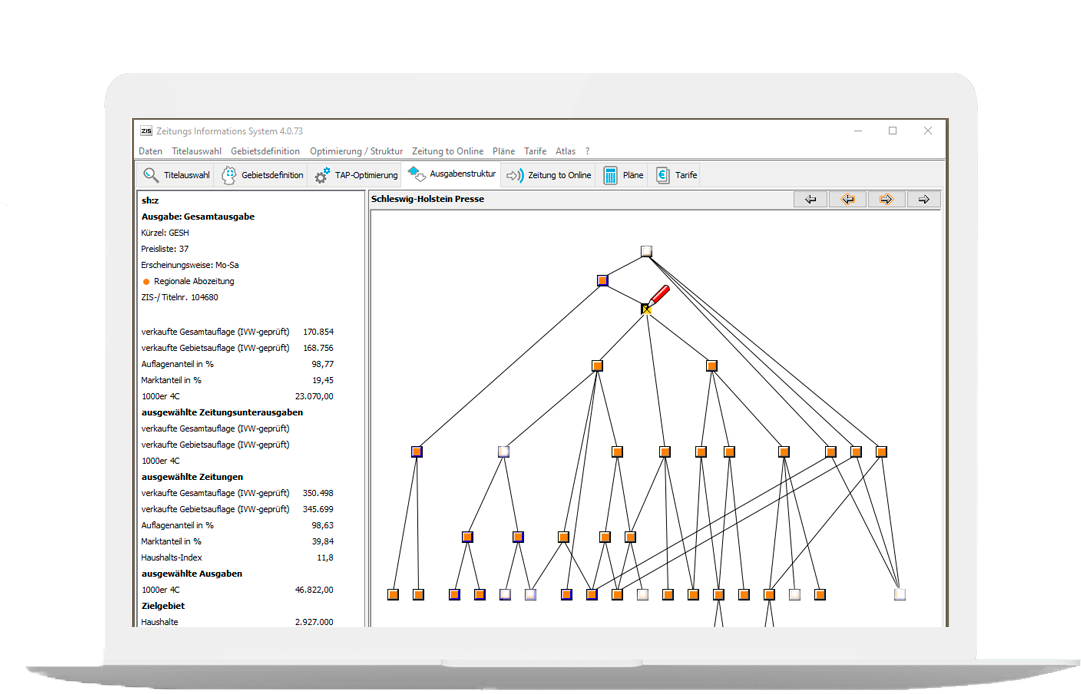Open Gebietsdefinition via its toolbar head icon
Viewport: 1081px width, 694px height.
pos(226,175)
